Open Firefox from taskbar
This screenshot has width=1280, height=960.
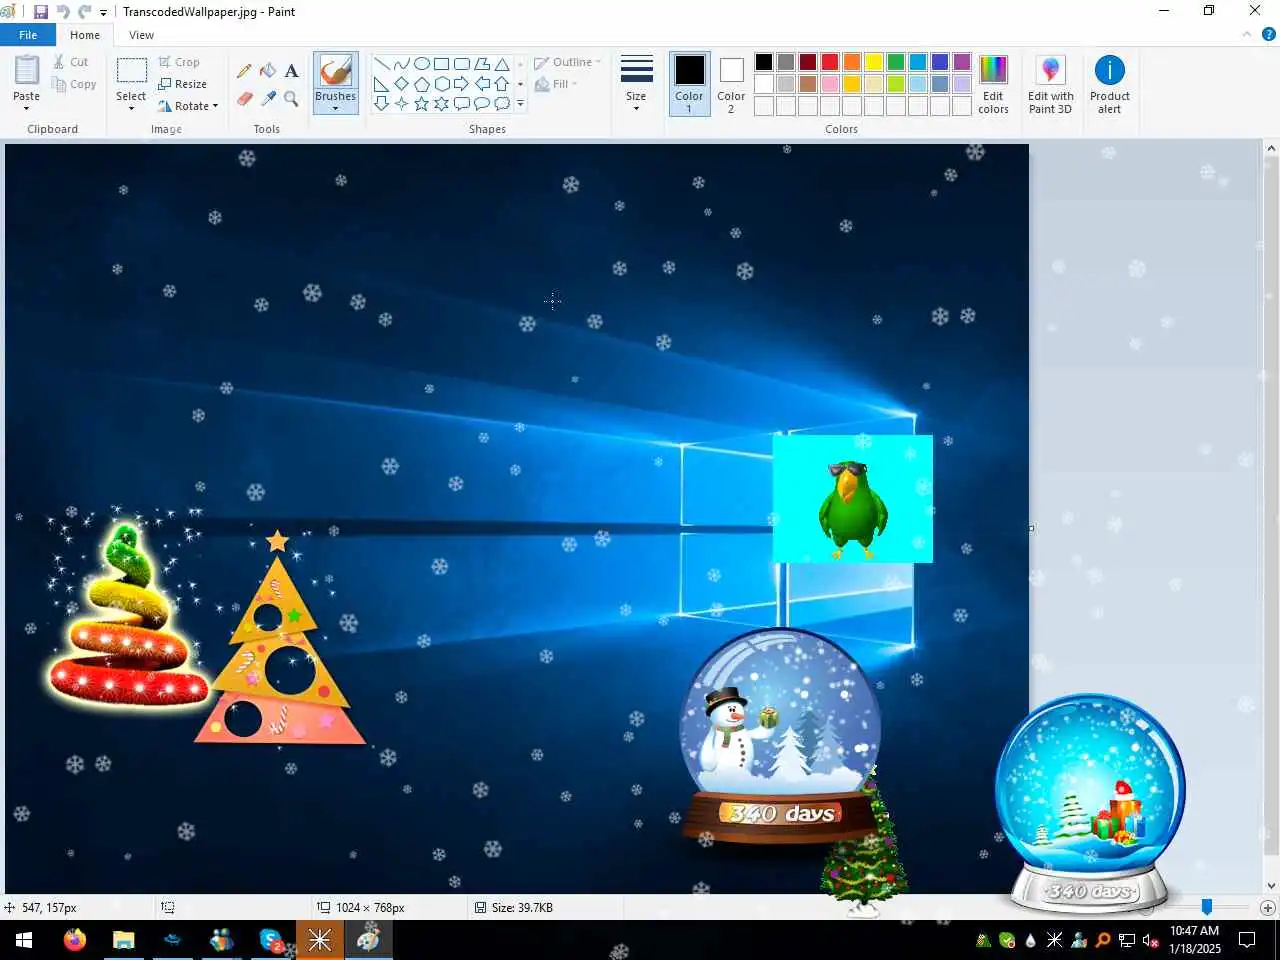pyautogui.click(x=74, y=940)
